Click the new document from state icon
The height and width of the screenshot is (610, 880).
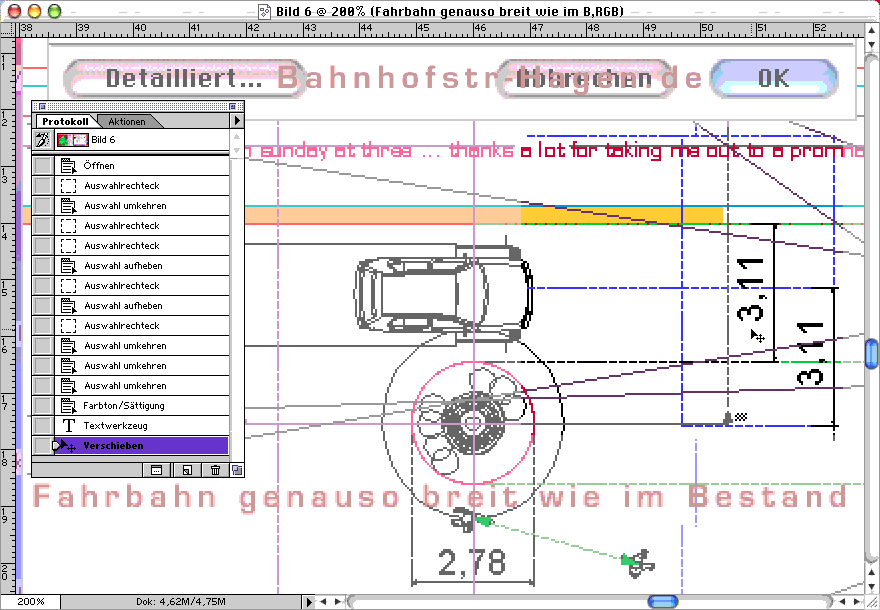tap(156, 469)
